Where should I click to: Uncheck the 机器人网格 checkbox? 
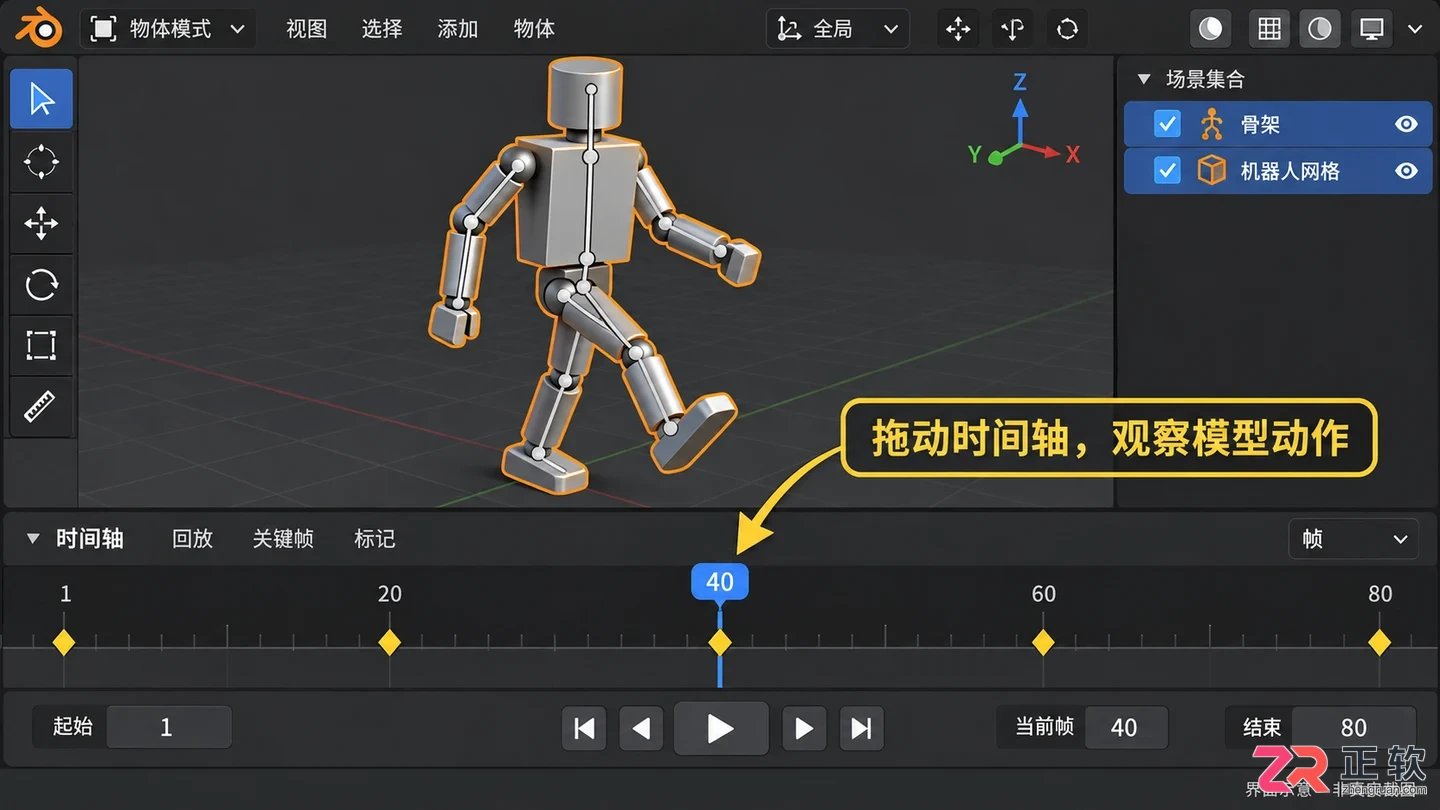1167,170
